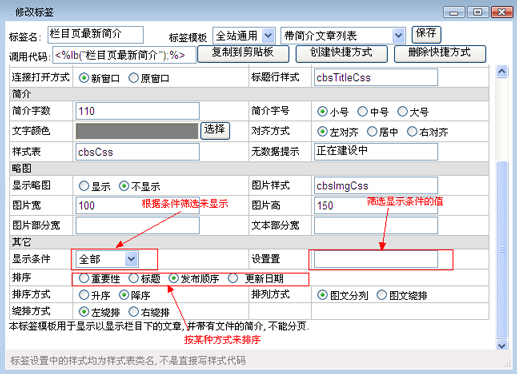The width and height of the screenshot is (517, 374).
Task: Expand the 带简介文章列表 template dropdown
Action: coord(398,36)
